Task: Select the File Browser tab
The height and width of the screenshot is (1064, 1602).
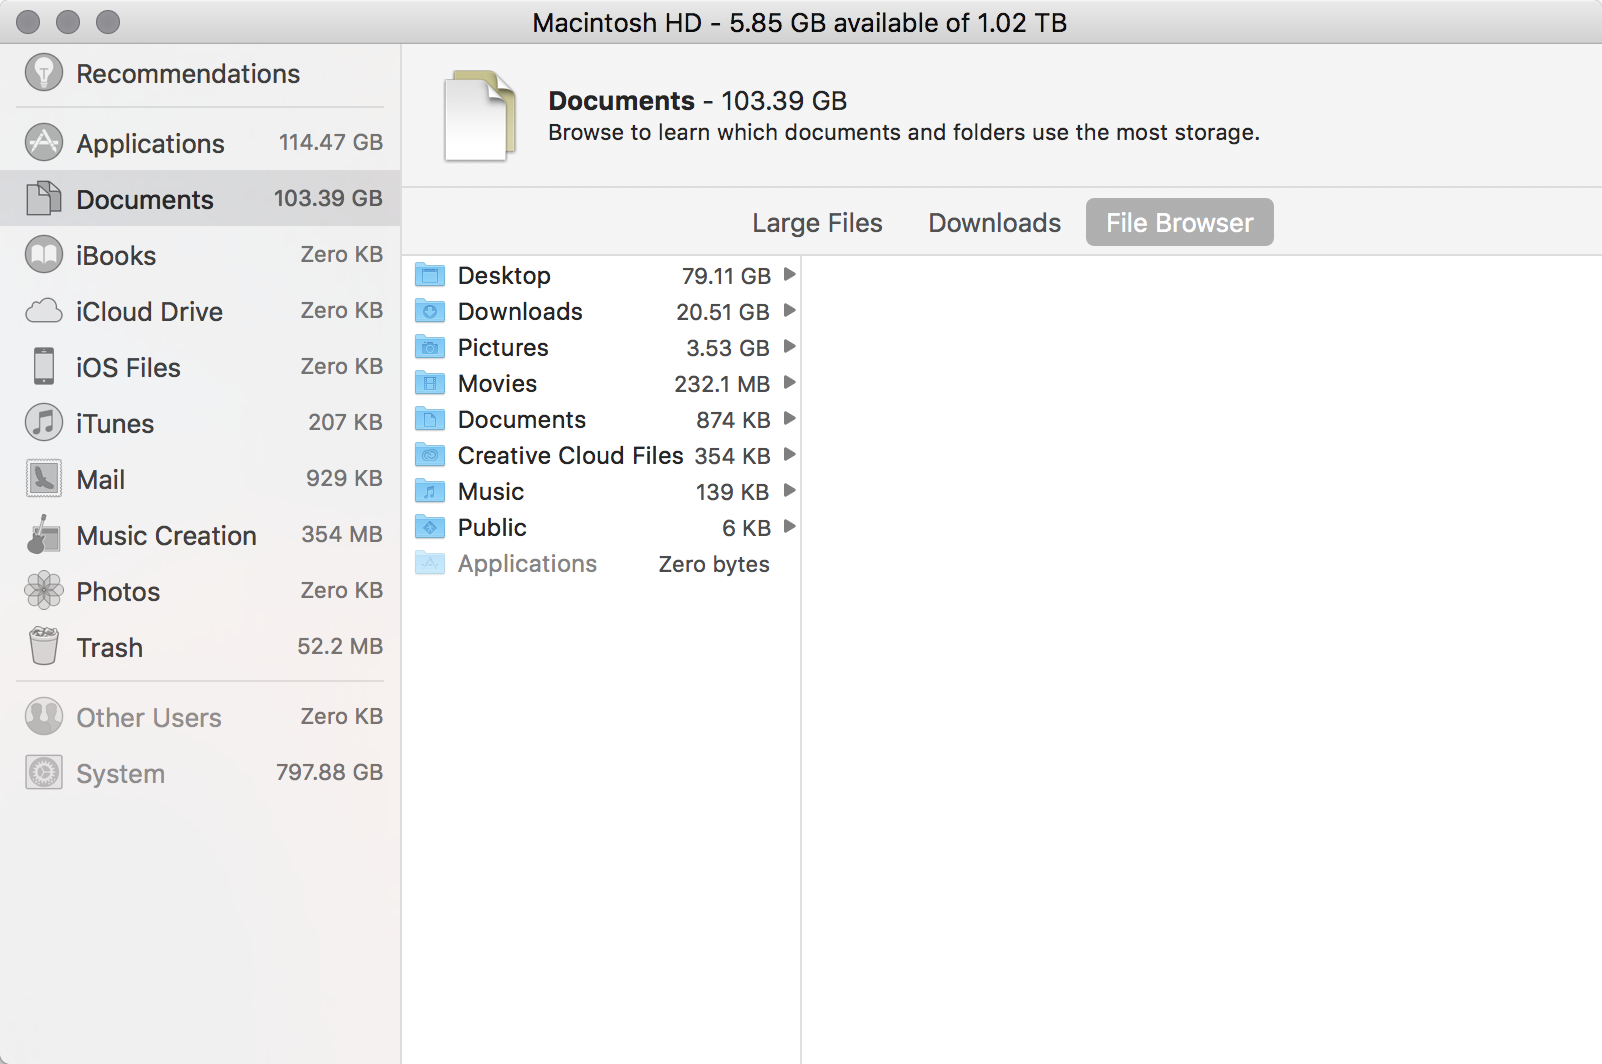Action: pos(1180,222)
